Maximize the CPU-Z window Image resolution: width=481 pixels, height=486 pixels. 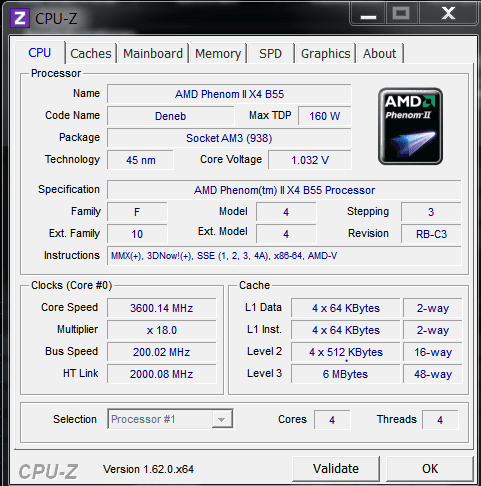(401, 14)
